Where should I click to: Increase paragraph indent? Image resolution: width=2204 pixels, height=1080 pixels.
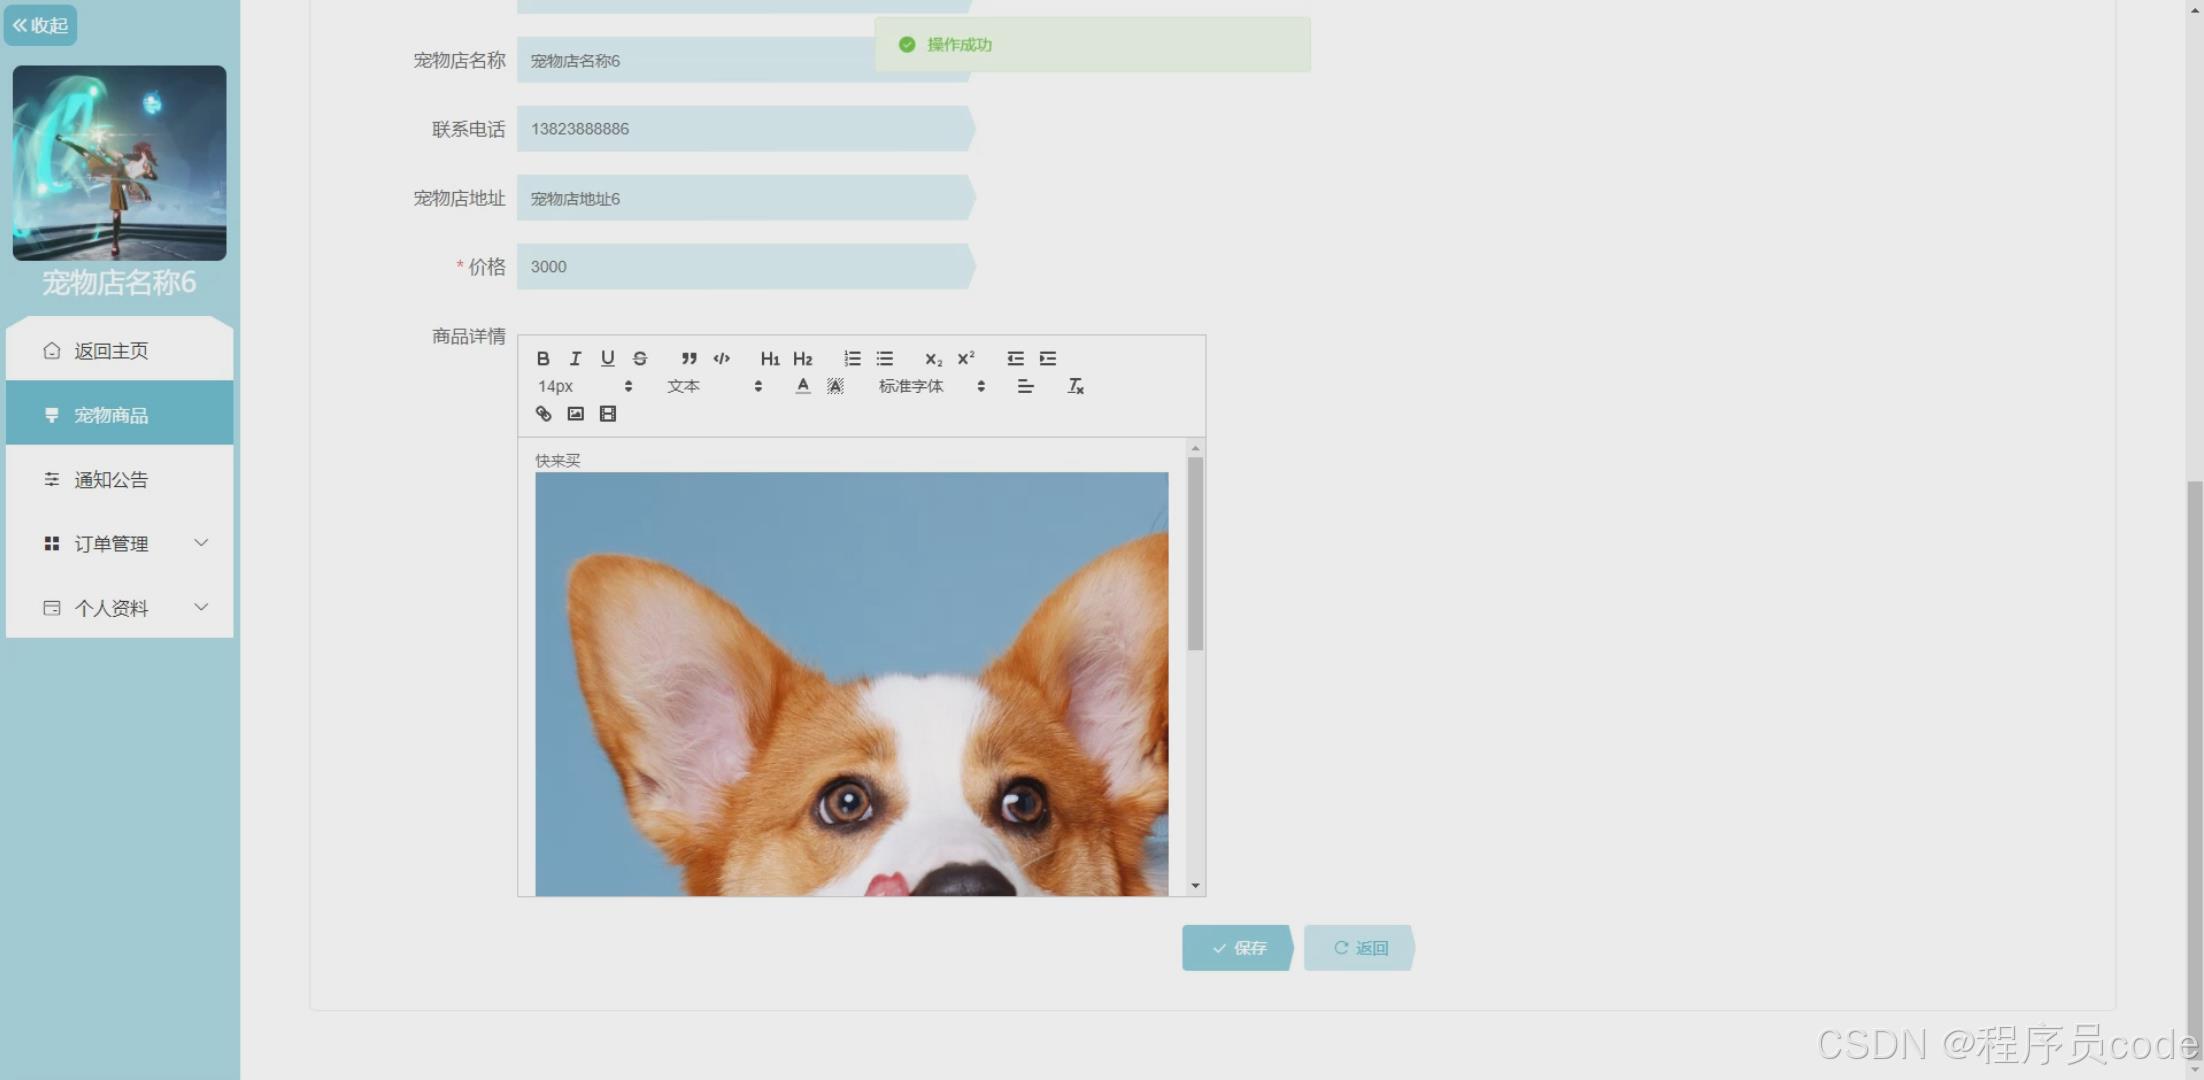tap(1048, 358)
